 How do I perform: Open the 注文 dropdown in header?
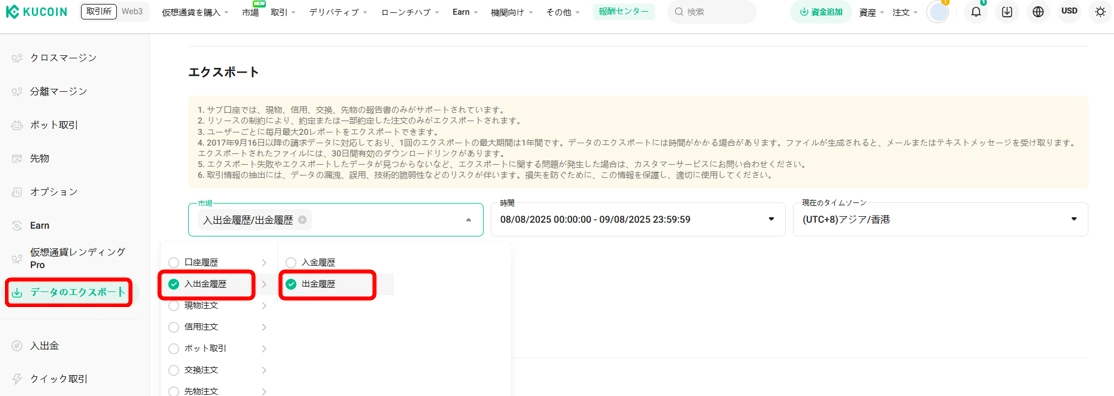click(x=904, y=12)
